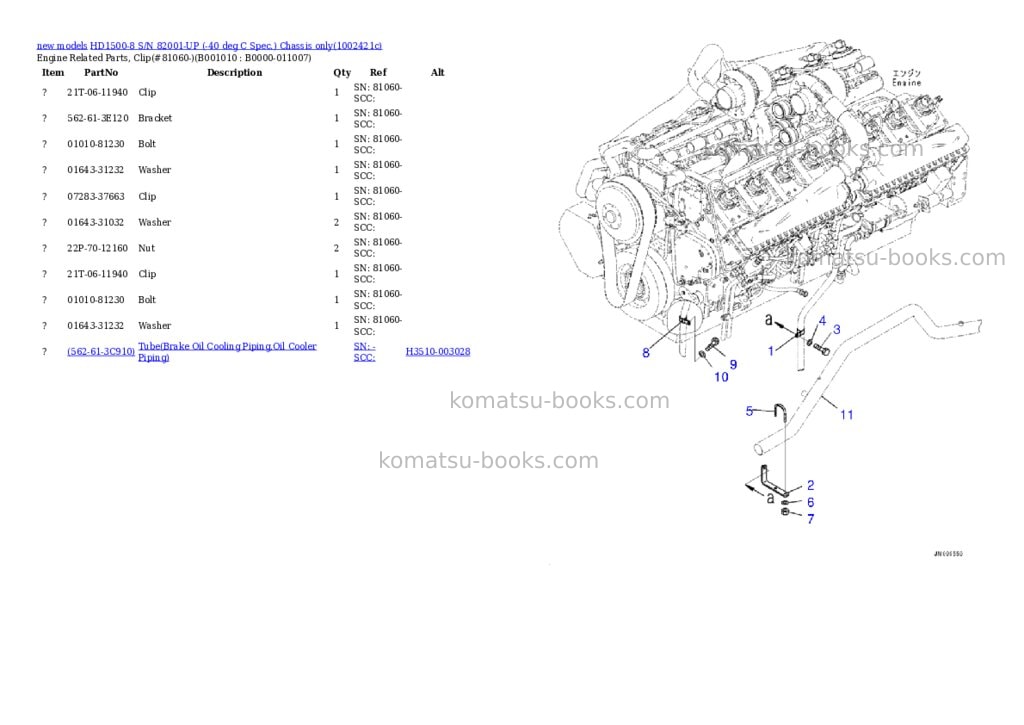Viewport: 1024px width, 725px height.
Task: Click the "Ref" column header
Action: point(378,72)
